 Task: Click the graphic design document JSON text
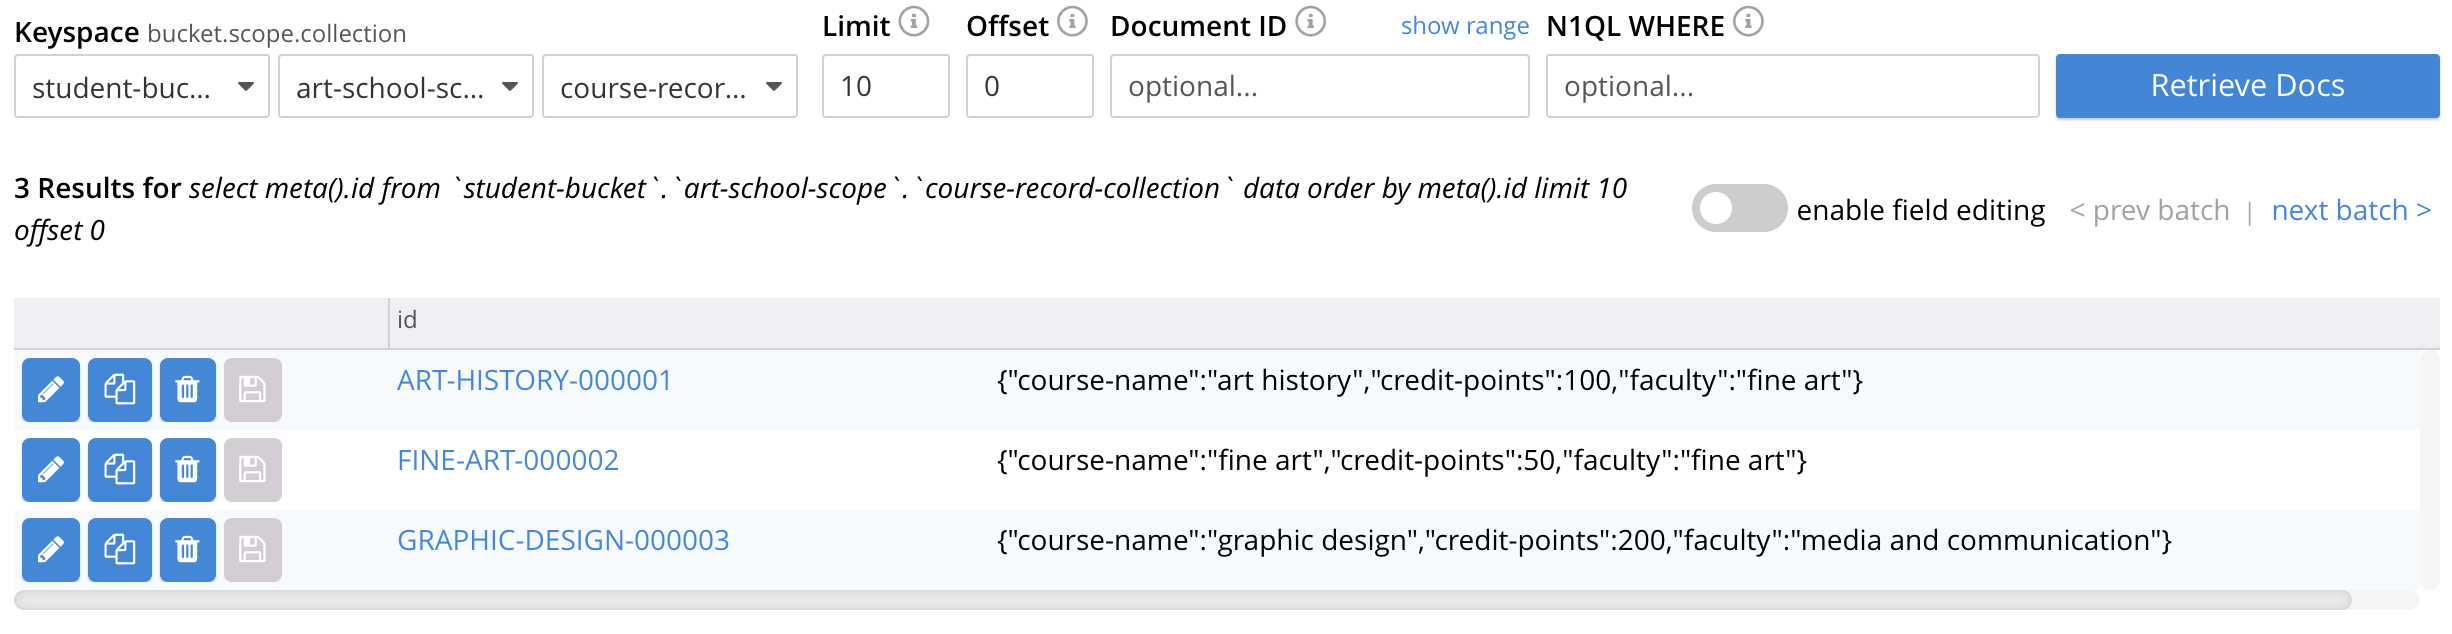(x=1584, y=540)
